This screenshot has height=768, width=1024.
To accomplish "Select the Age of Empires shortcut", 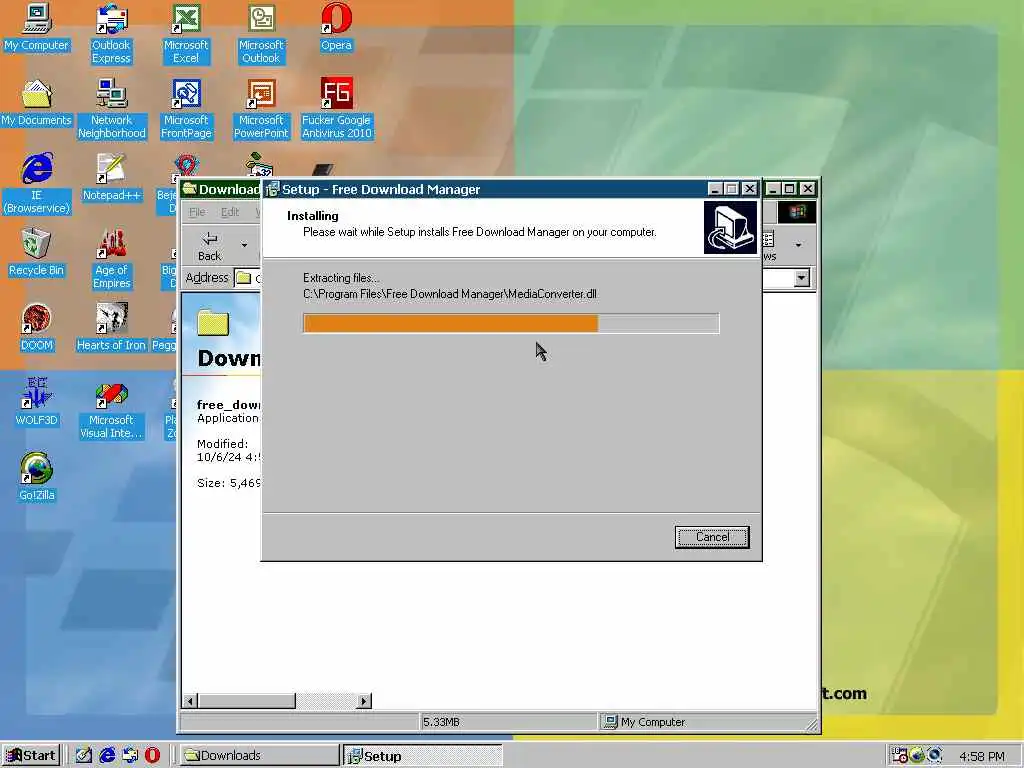I will (112, 259).
